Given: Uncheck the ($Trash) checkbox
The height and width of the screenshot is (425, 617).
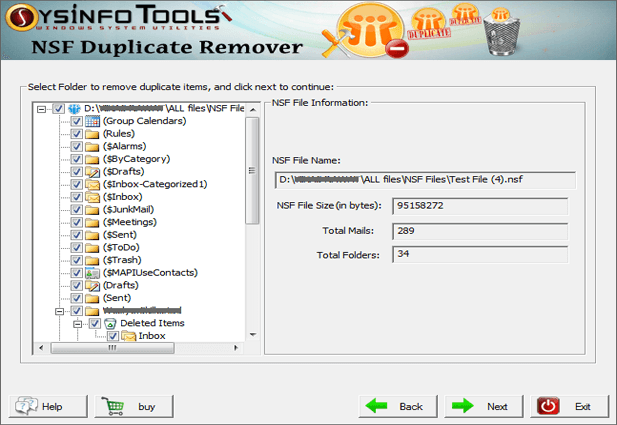Looking at the screenshot, I should pyautogui.click(x=76, y=260).
